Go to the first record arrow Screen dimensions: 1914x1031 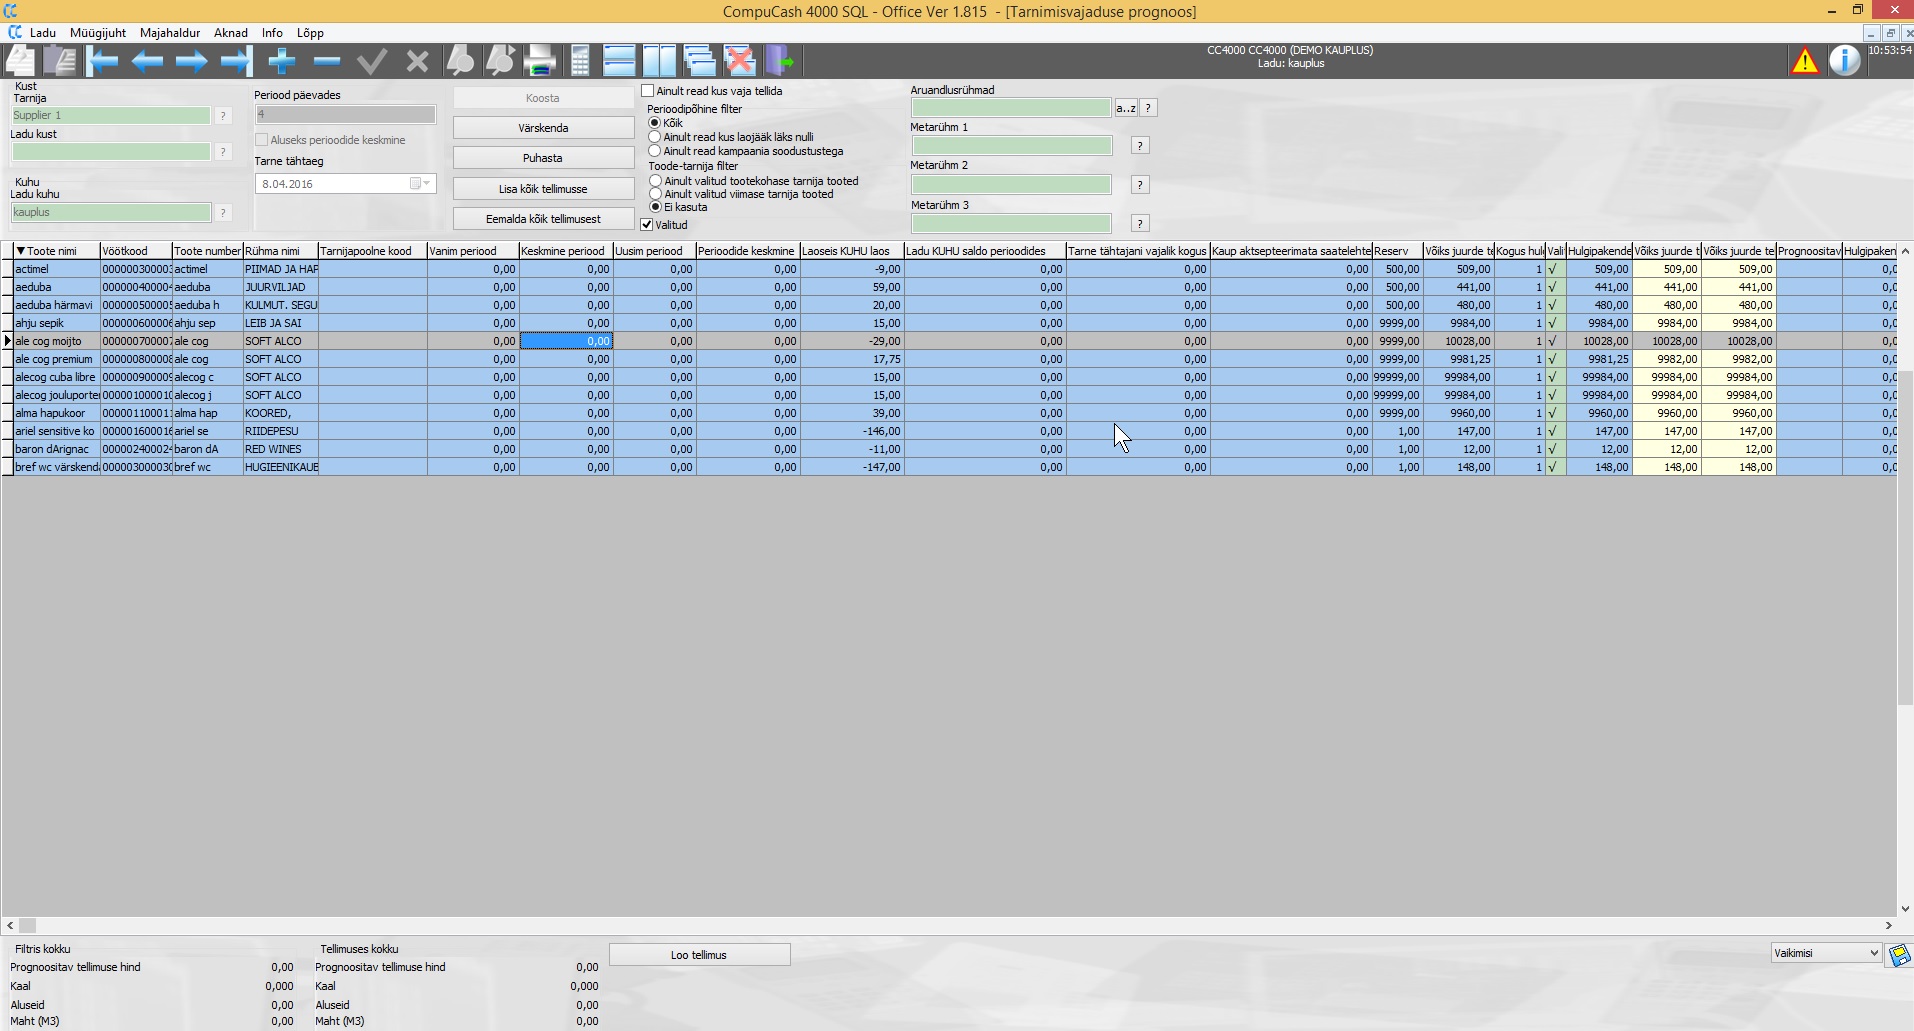click(x=102, y=62)
